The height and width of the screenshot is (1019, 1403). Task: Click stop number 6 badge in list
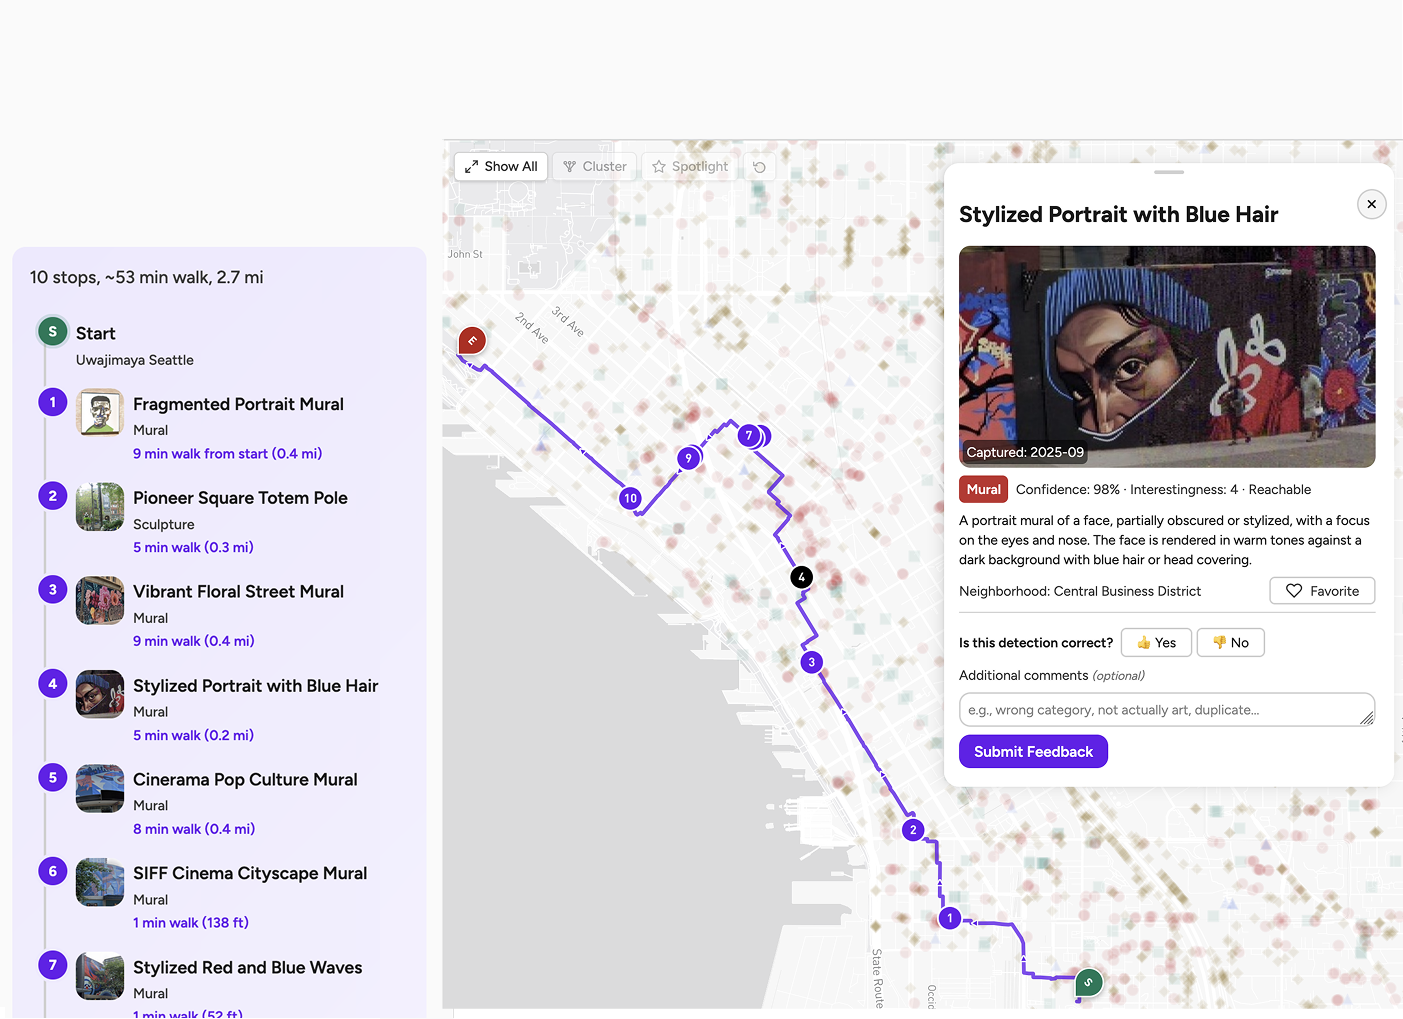click(x=53, y=872)
